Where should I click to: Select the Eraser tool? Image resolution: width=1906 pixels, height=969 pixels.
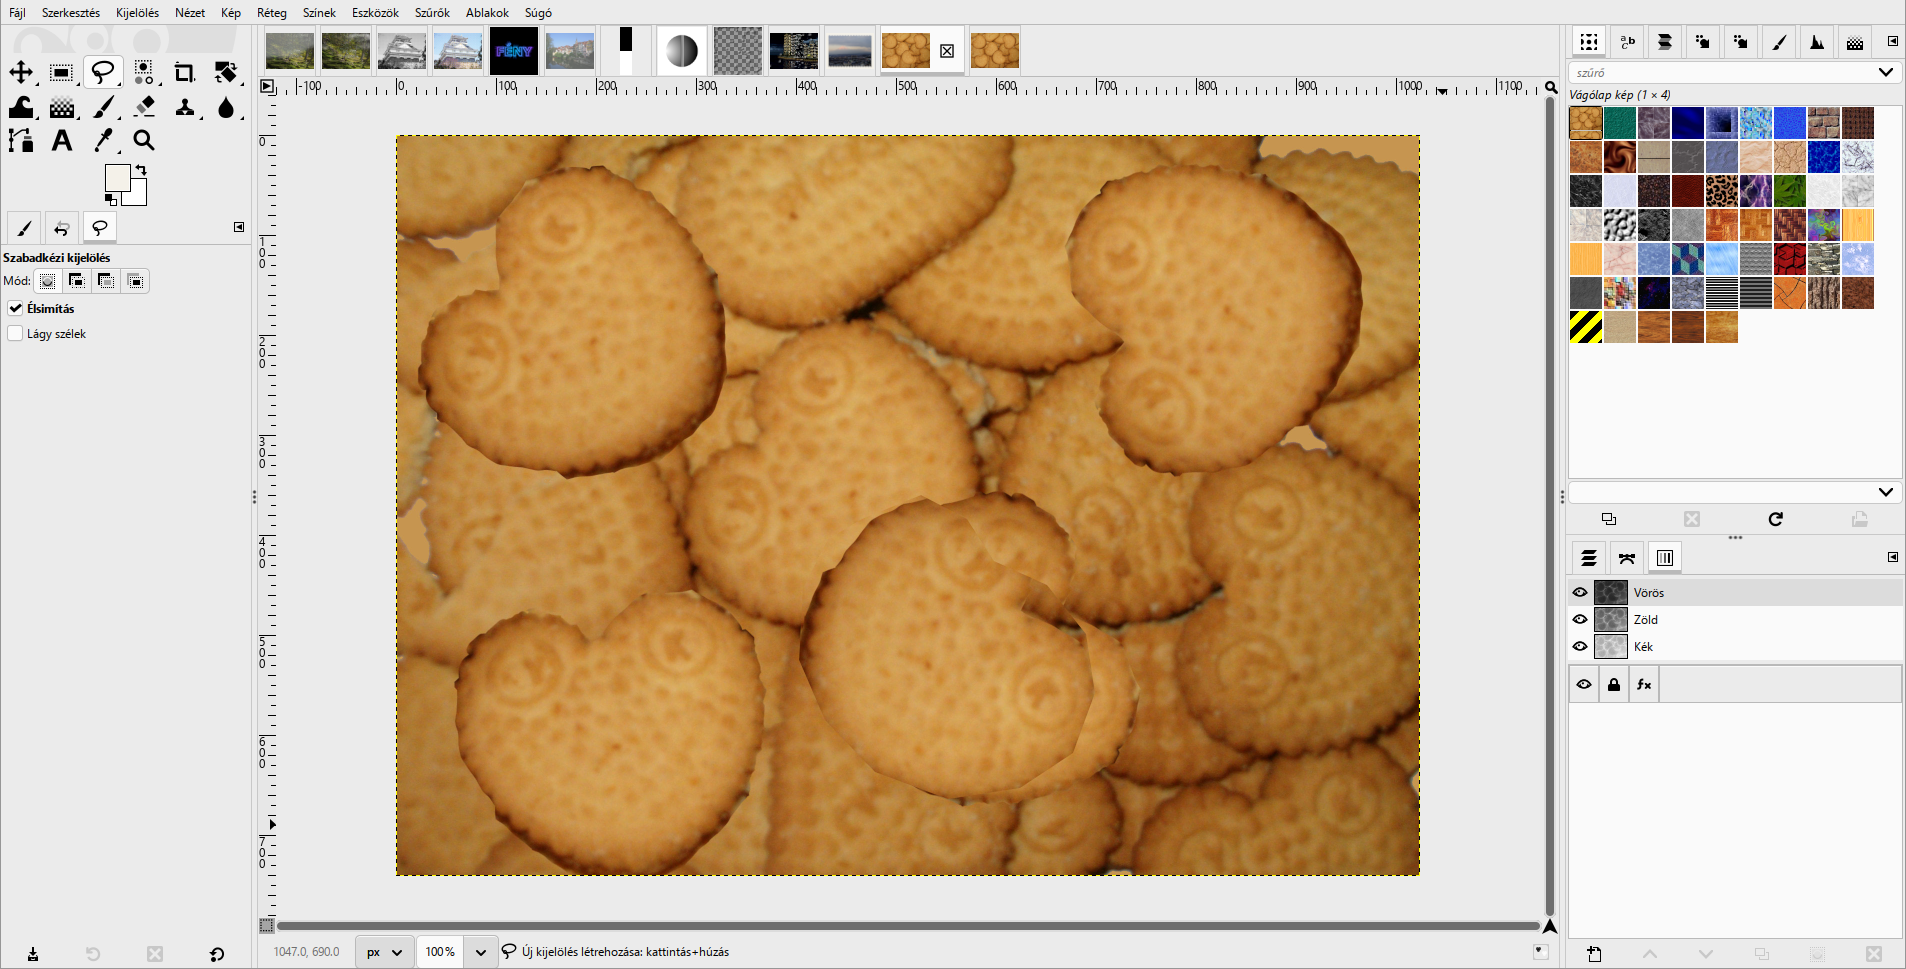[x=144, y=107]
